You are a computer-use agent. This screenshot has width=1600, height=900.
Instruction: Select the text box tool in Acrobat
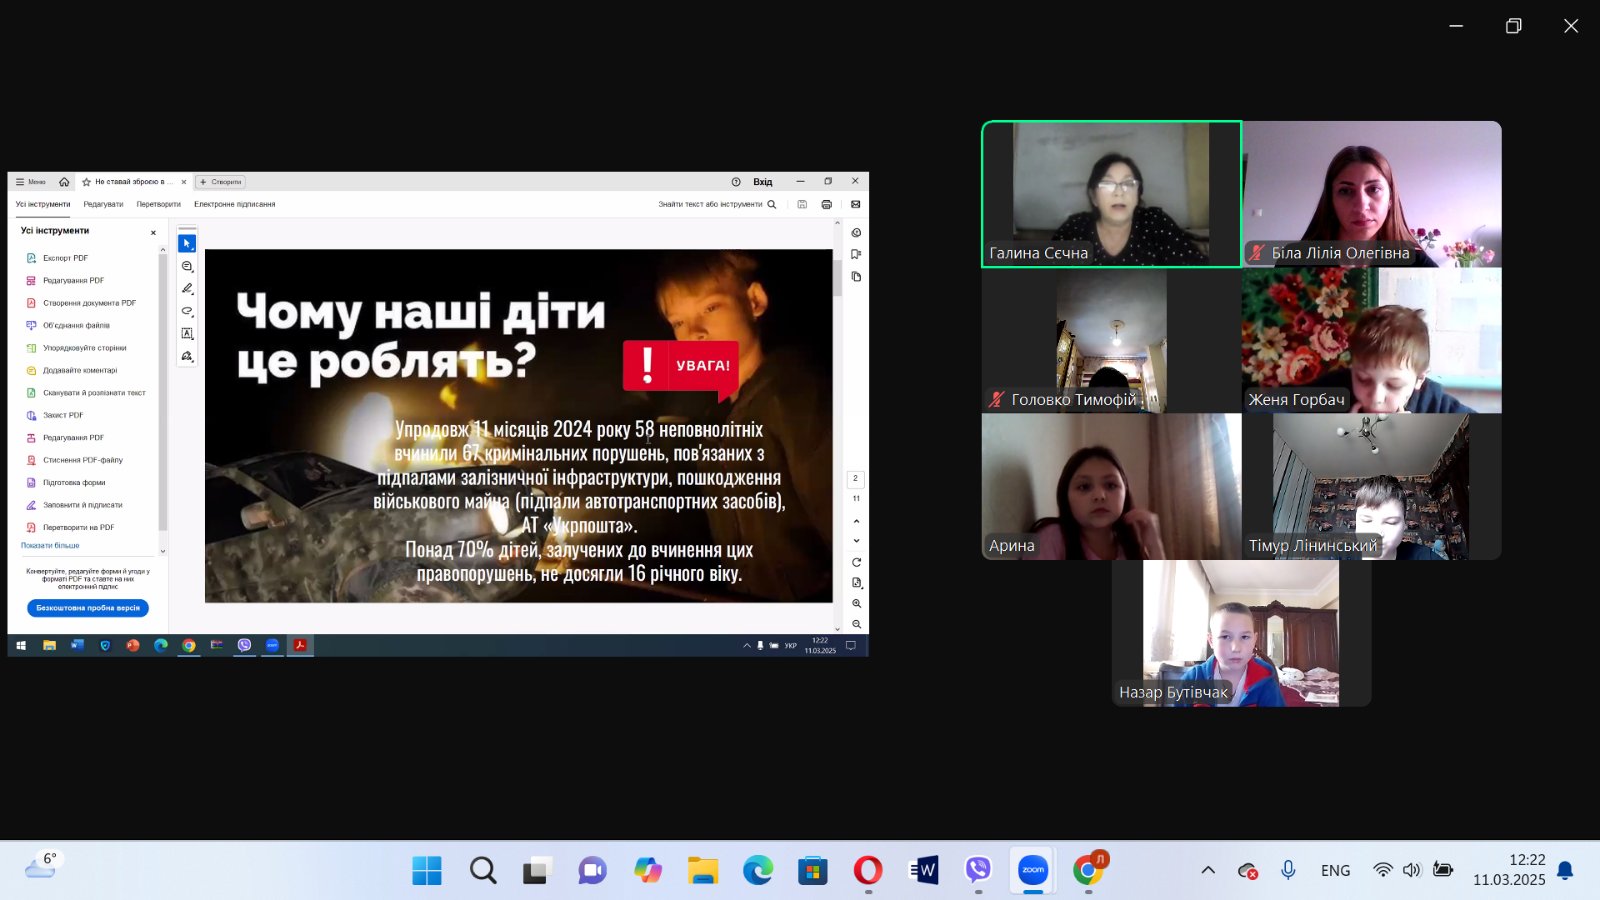(187, 333)
